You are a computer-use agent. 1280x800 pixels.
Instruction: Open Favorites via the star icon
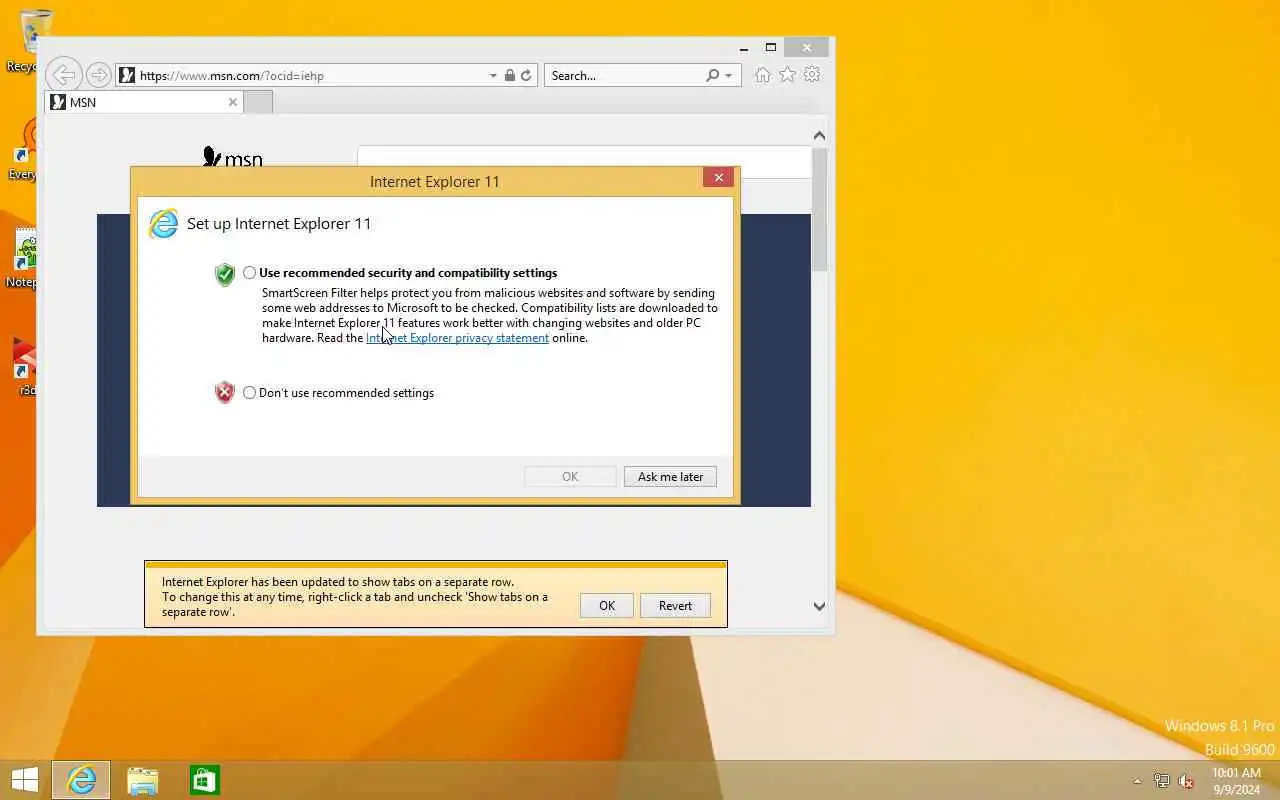788,75
